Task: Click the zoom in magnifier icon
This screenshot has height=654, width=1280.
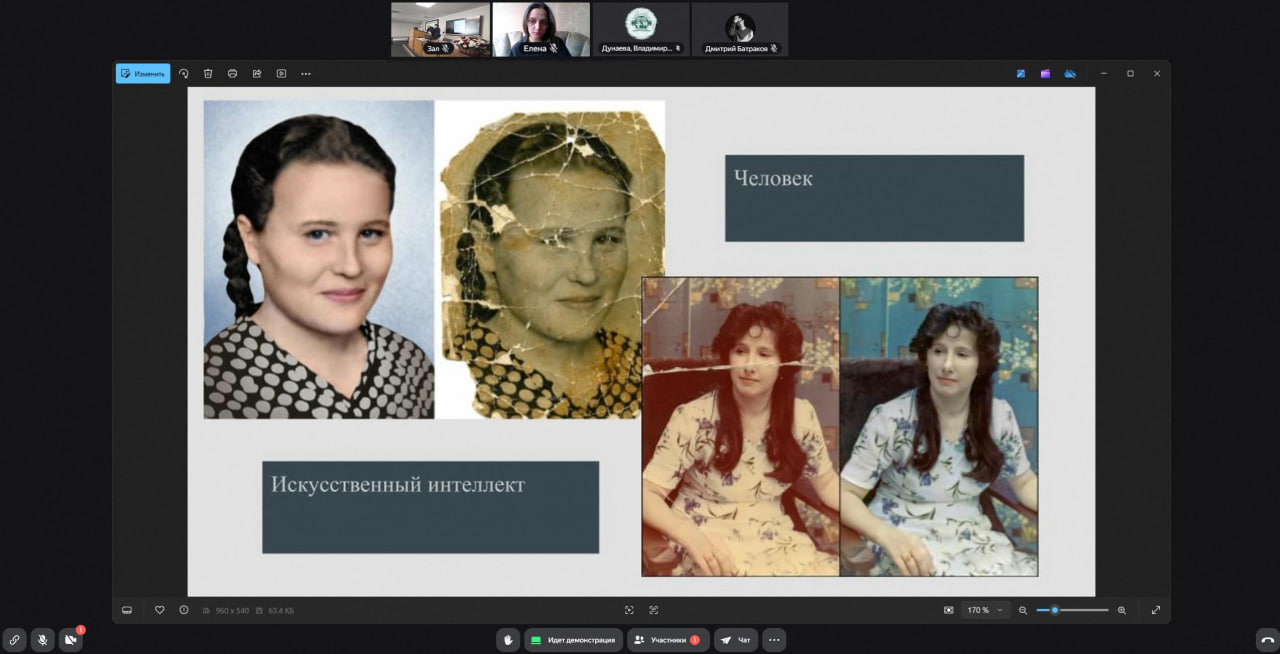Action: point(1121,610)
